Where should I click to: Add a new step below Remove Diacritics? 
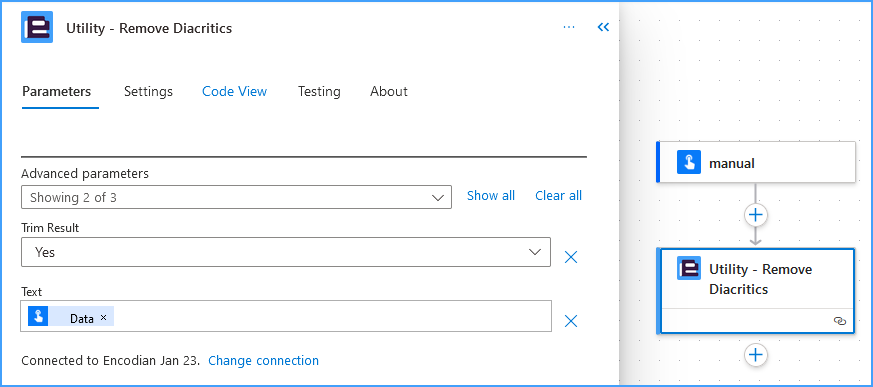click(x=756, y=355)
